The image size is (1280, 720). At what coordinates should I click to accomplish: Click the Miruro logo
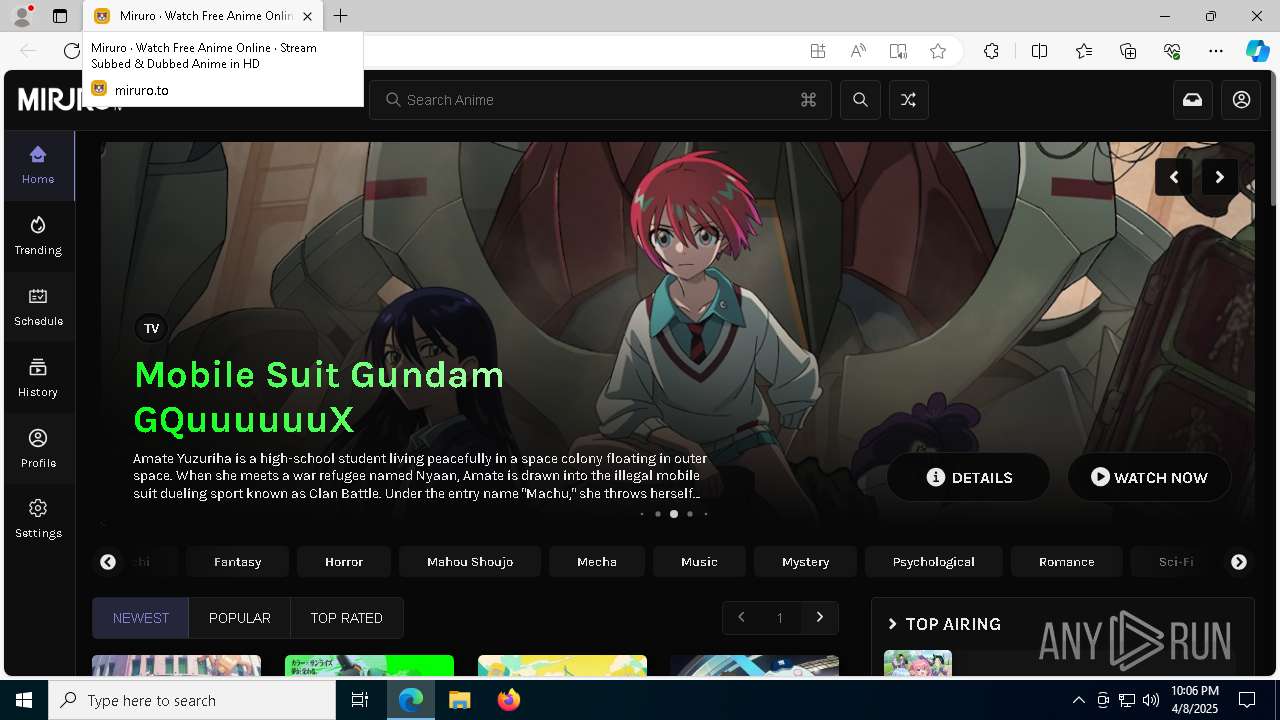pyautogui.click(x=70, y=100)
